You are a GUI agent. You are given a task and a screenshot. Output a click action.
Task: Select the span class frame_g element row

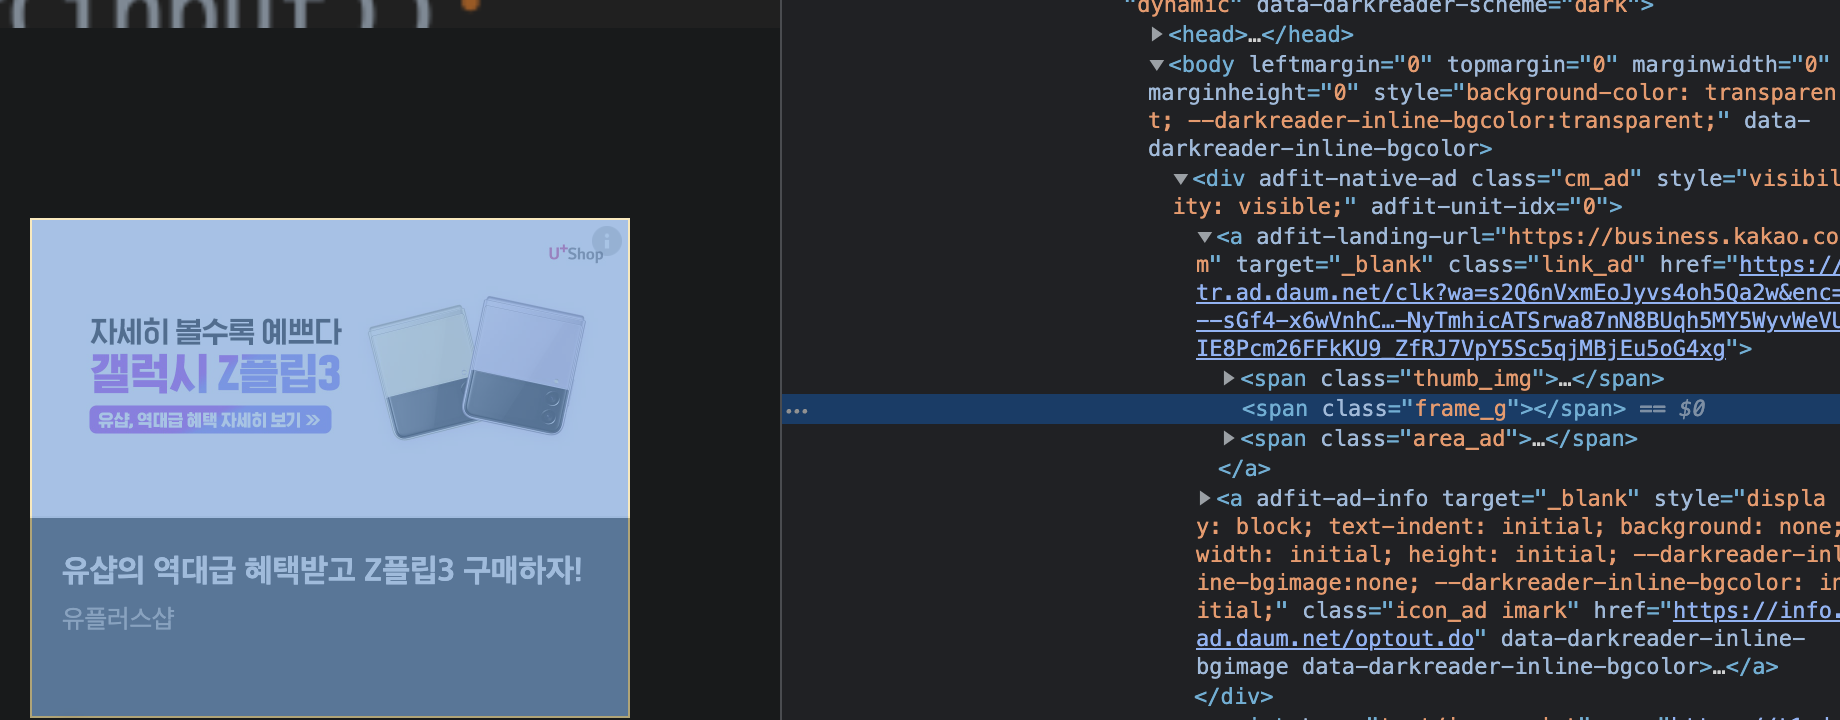pos(1310,409)
